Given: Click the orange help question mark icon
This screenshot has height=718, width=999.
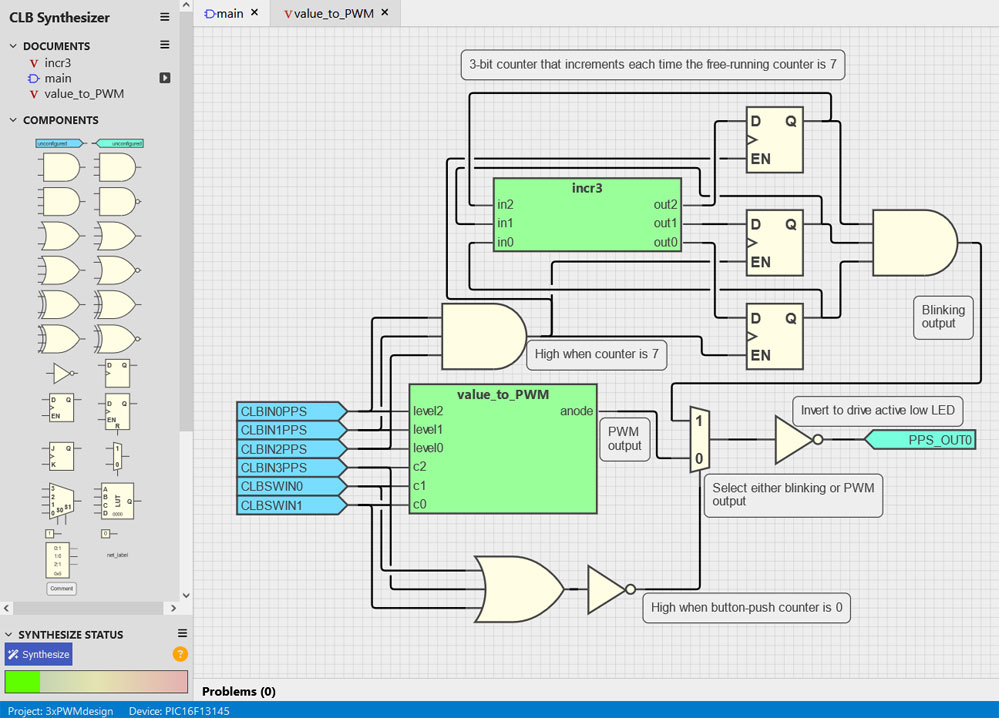Looking at the screenshot, I should [x=180, y=654].
